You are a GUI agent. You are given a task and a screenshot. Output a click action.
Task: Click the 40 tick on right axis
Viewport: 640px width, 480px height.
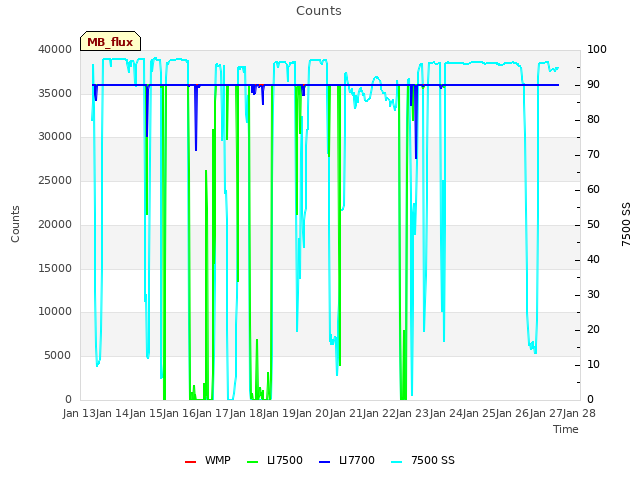[593, 260]
